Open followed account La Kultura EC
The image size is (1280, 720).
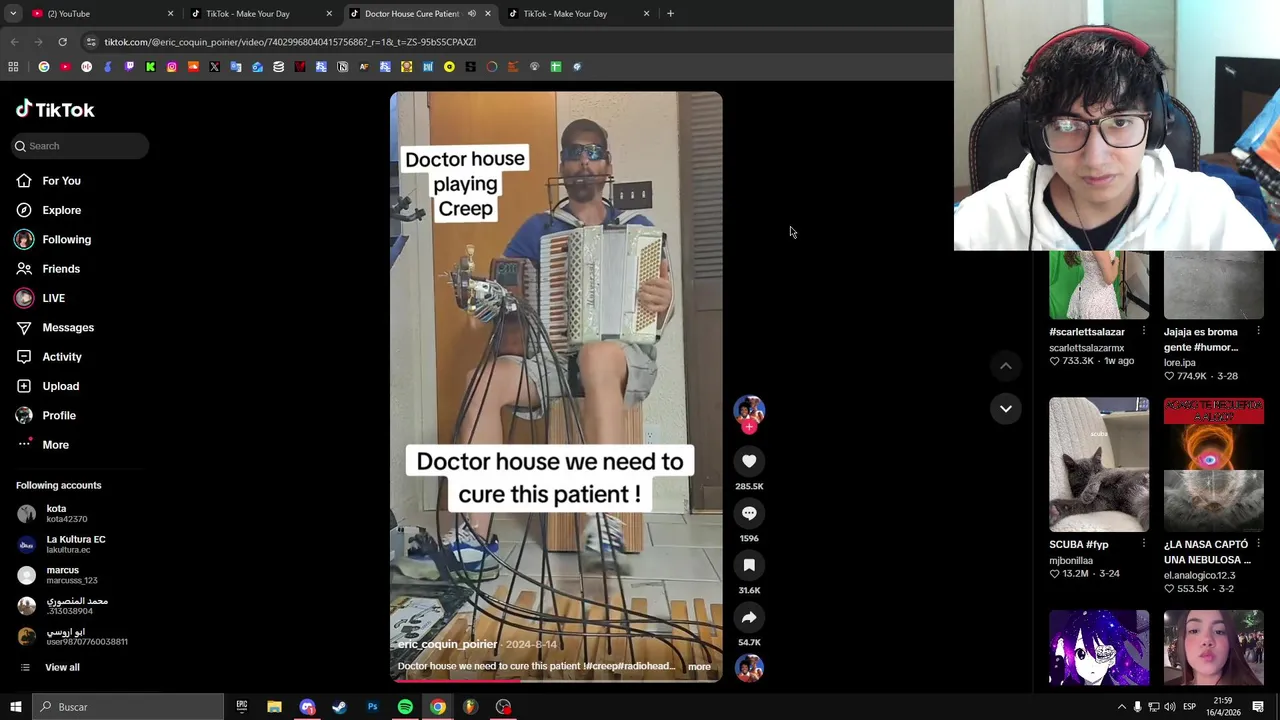(x=75, y=544)
